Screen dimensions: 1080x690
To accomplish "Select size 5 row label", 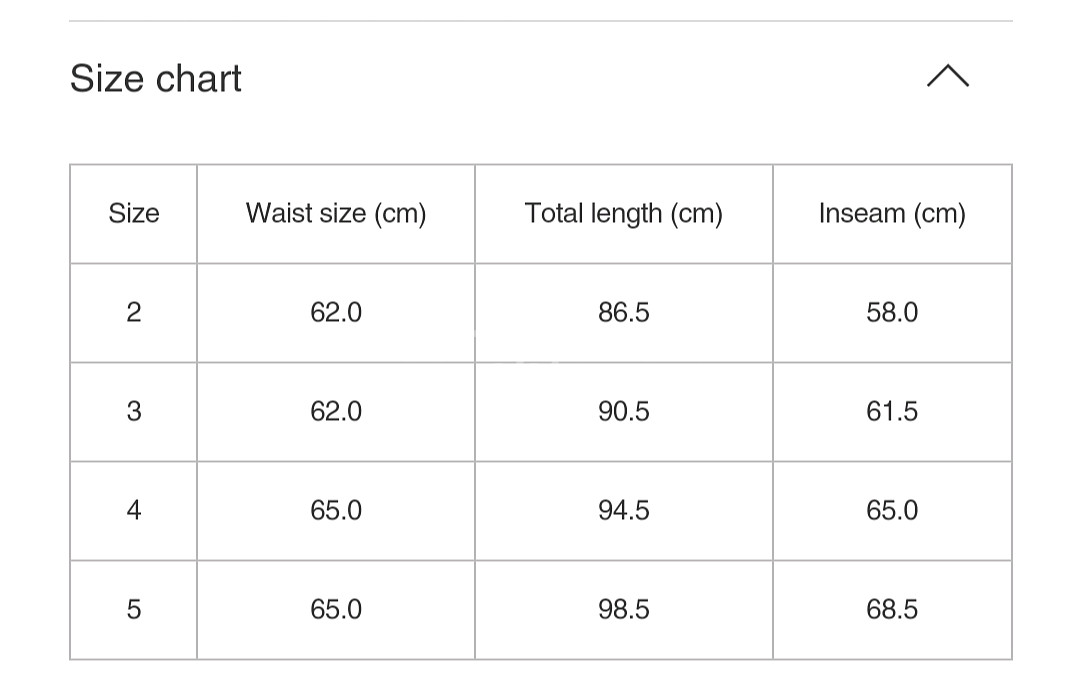I will pyautogui.click(x=134, y=609).
